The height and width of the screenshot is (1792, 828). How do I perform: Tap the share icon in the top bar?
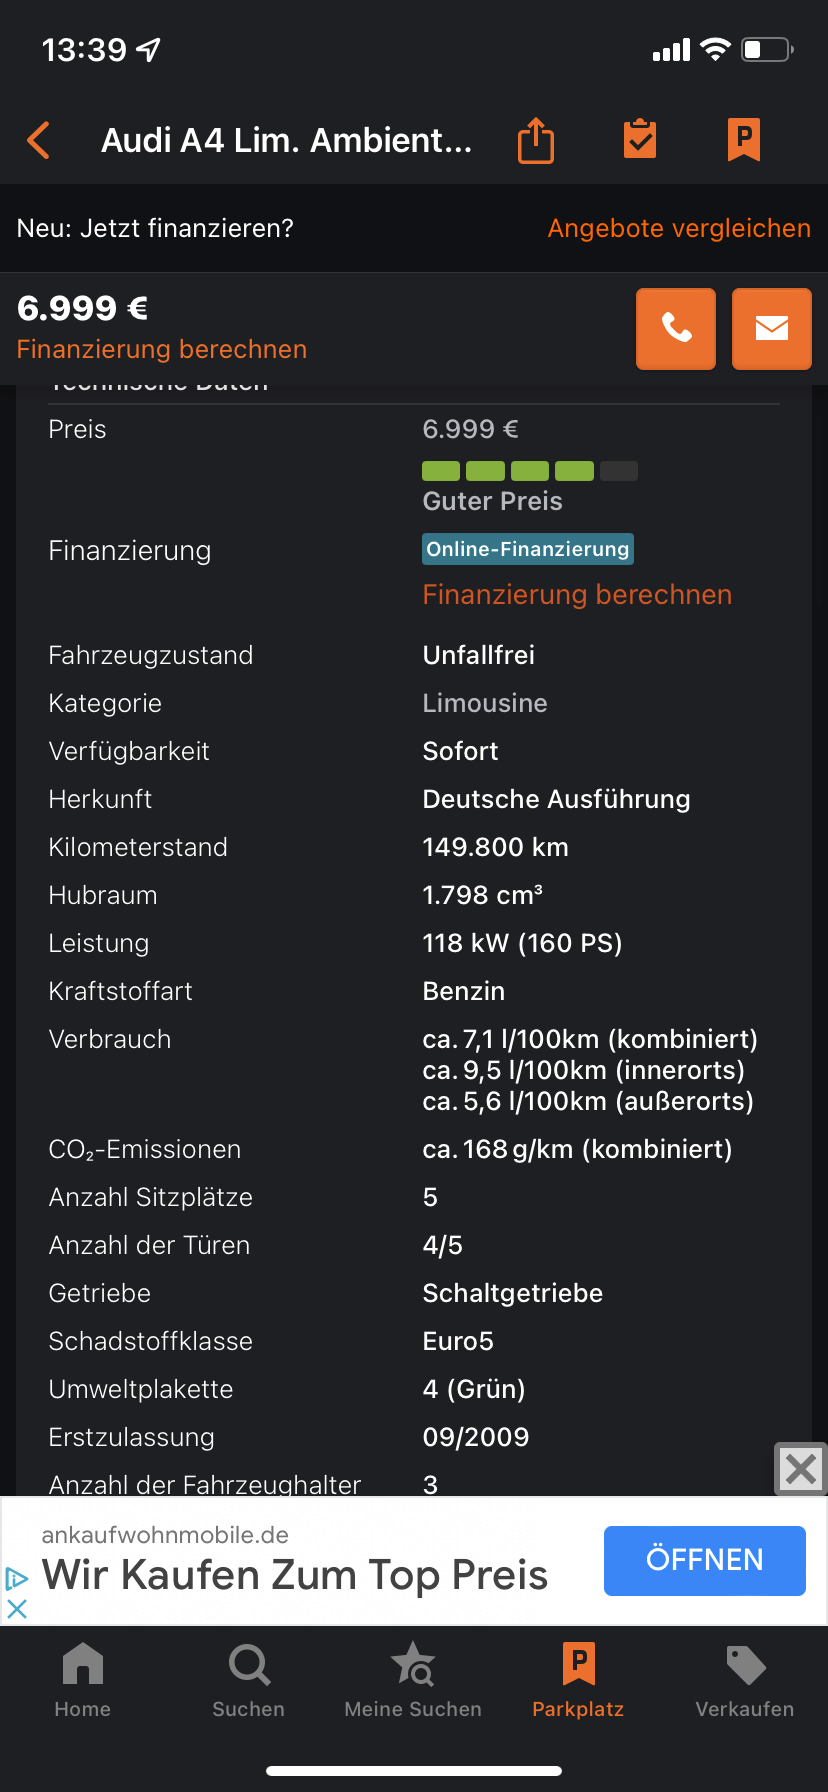click(535, 139)
